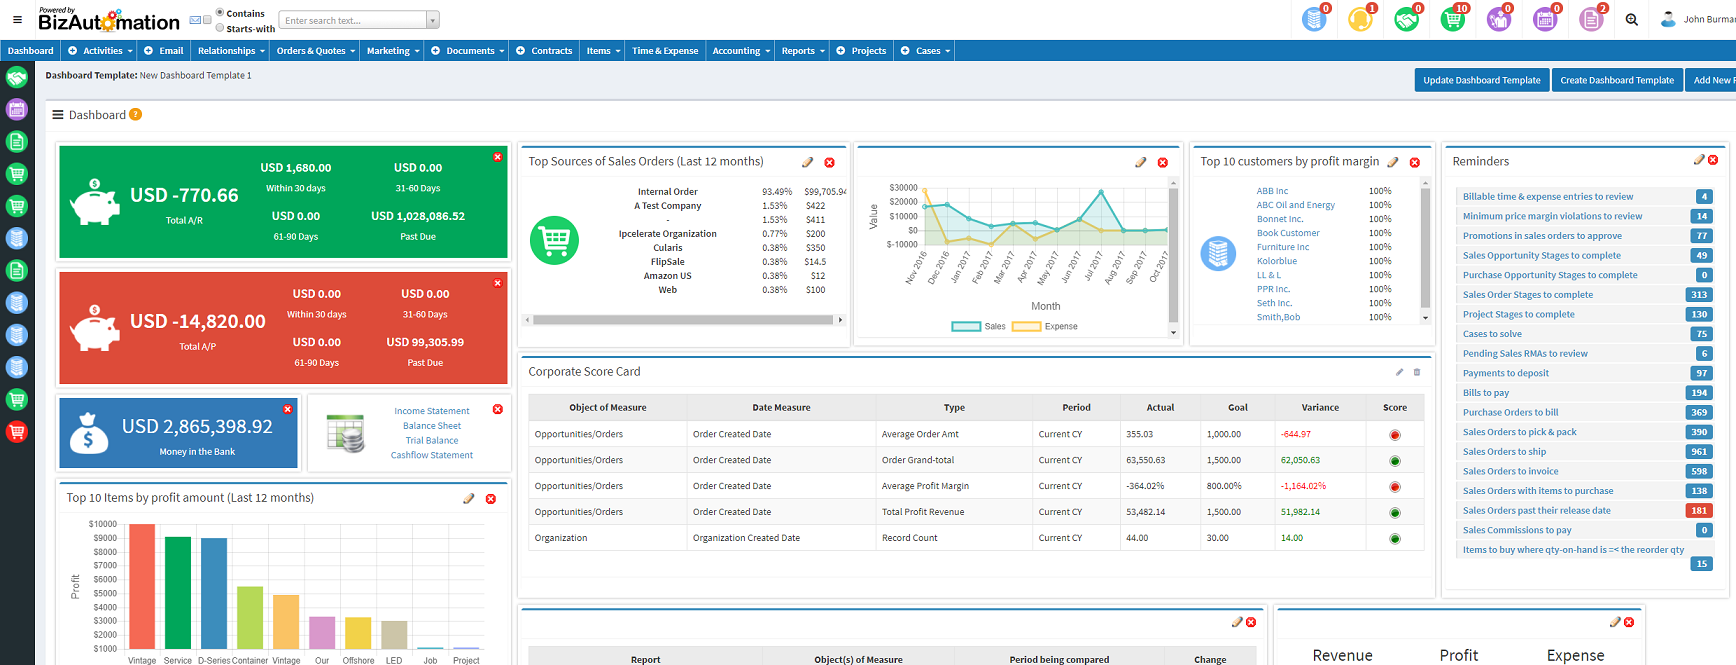Click the orange help icon beside Dashboard title
This screenshot has height=665, width=1736.
[x=136, y=115]
